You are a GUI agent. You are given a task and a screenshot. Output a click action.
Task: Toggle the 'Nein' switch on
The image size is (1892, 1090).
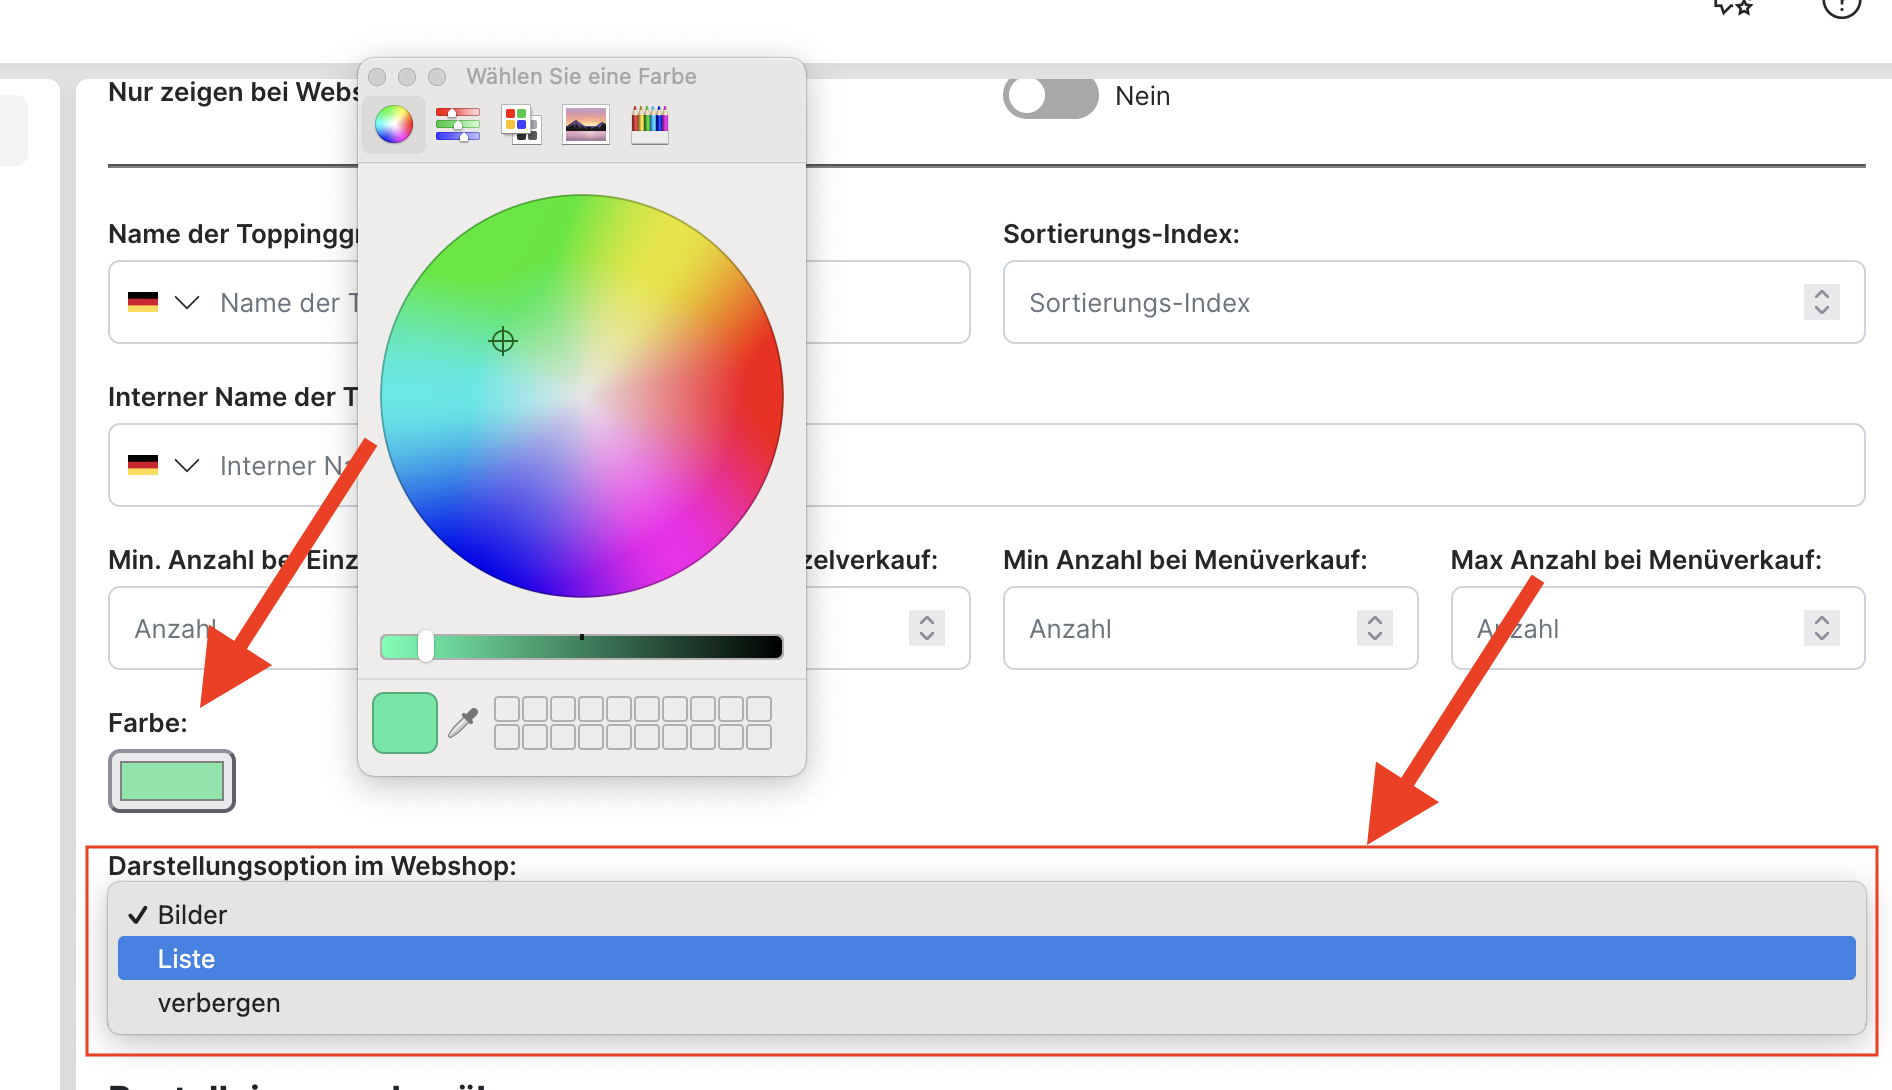coord(1050,97)
